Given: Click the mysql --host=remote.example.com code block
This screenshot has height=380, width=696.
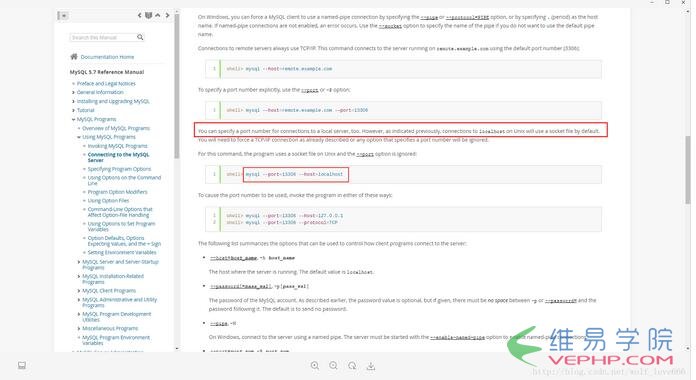Looking at the screenshot, I should 403,69.
